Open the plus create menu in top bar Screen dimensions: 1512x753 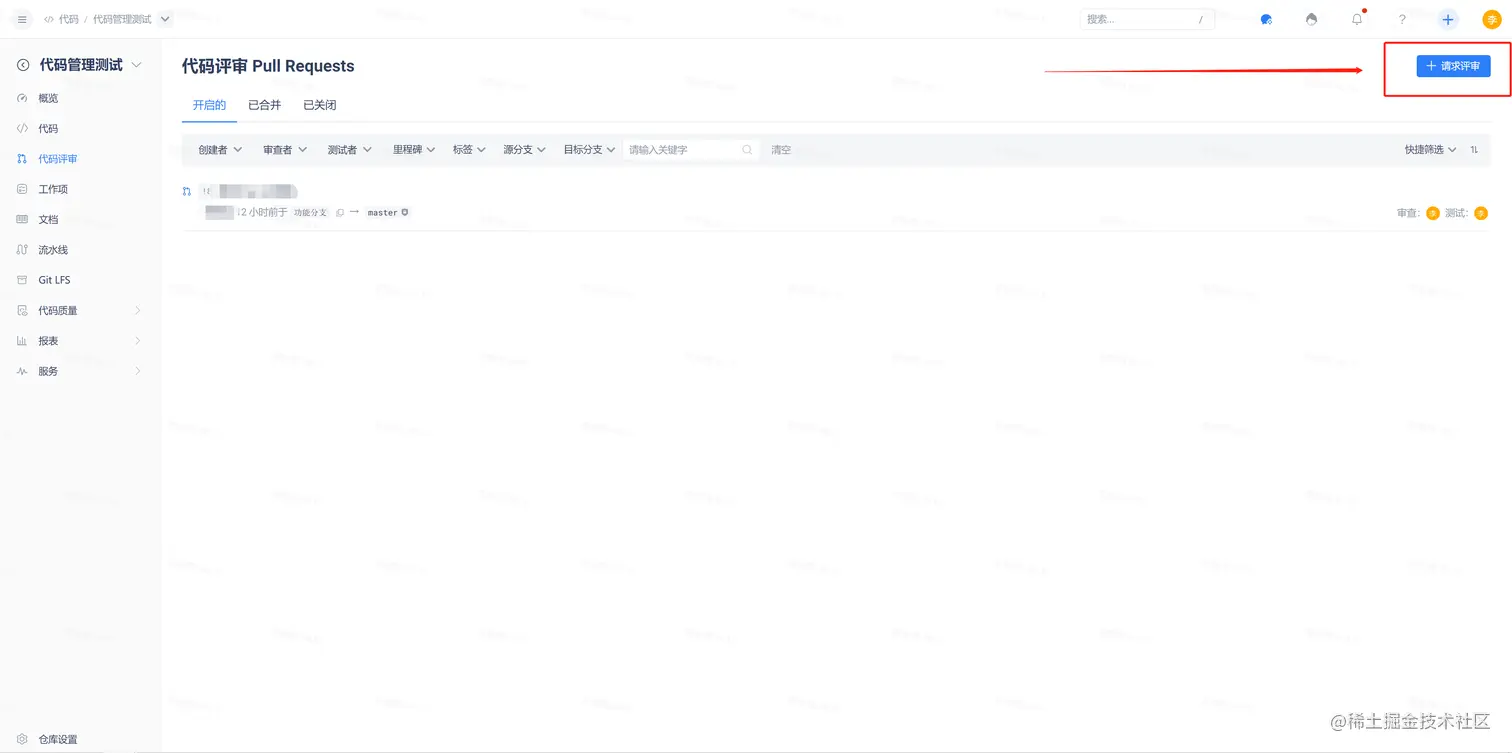point(1447,19)
